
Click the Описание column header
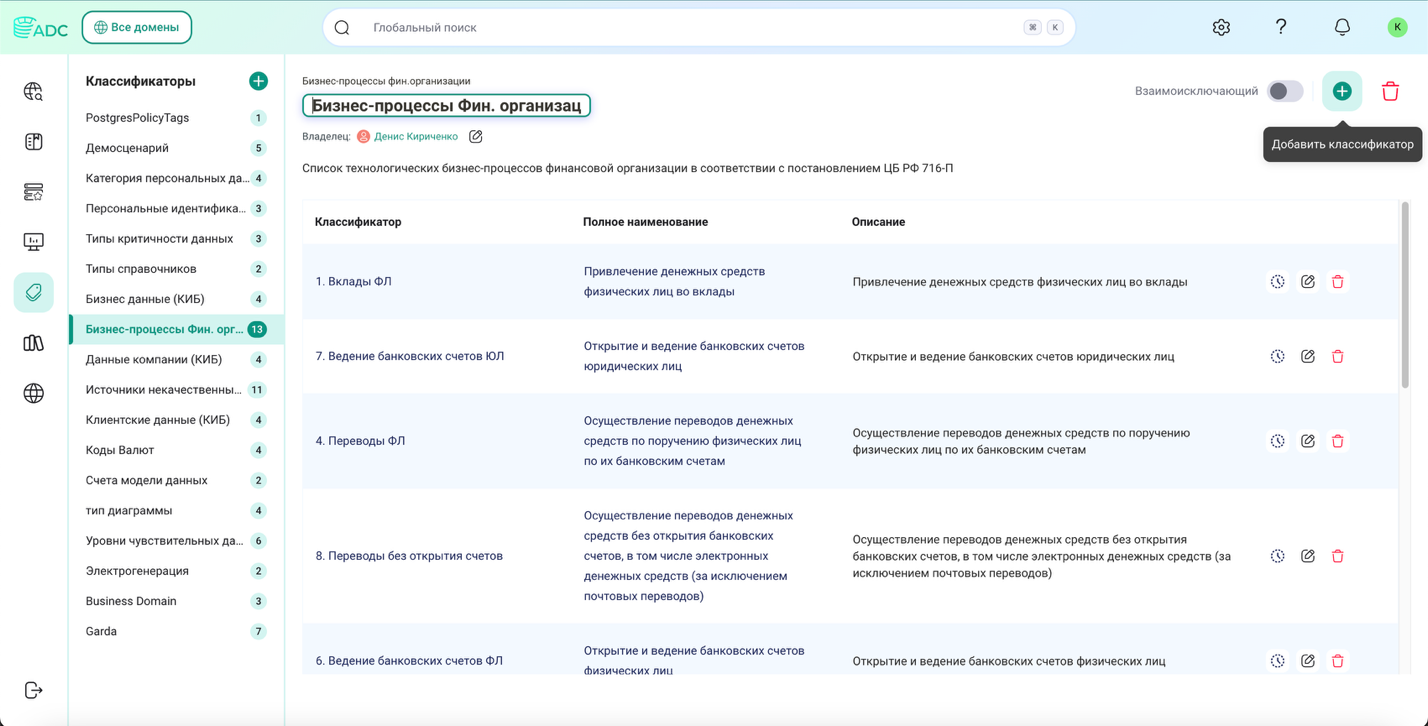[x=878, y=222]
